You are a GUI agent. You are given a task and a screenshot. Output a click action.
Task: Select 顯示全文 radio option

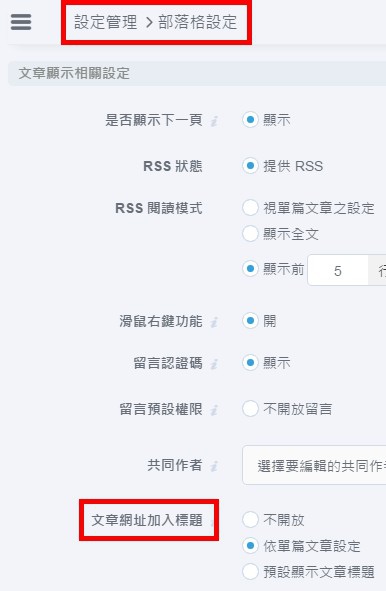[x=250, y=233]
